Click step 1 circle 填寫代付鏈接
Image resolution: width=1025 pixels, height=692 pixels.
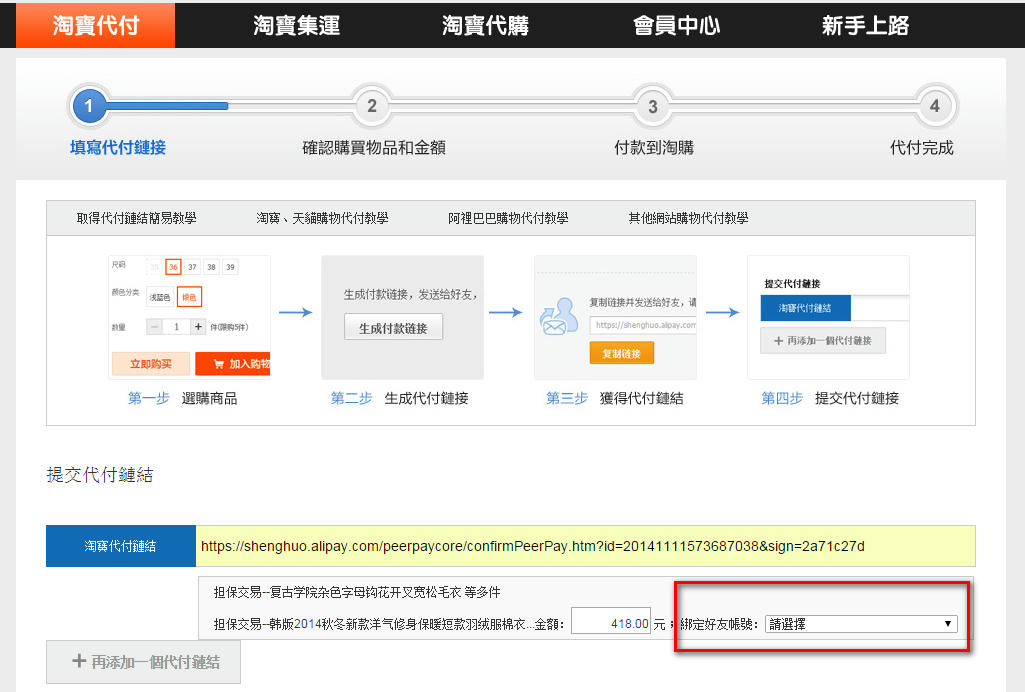coord(89,106)
